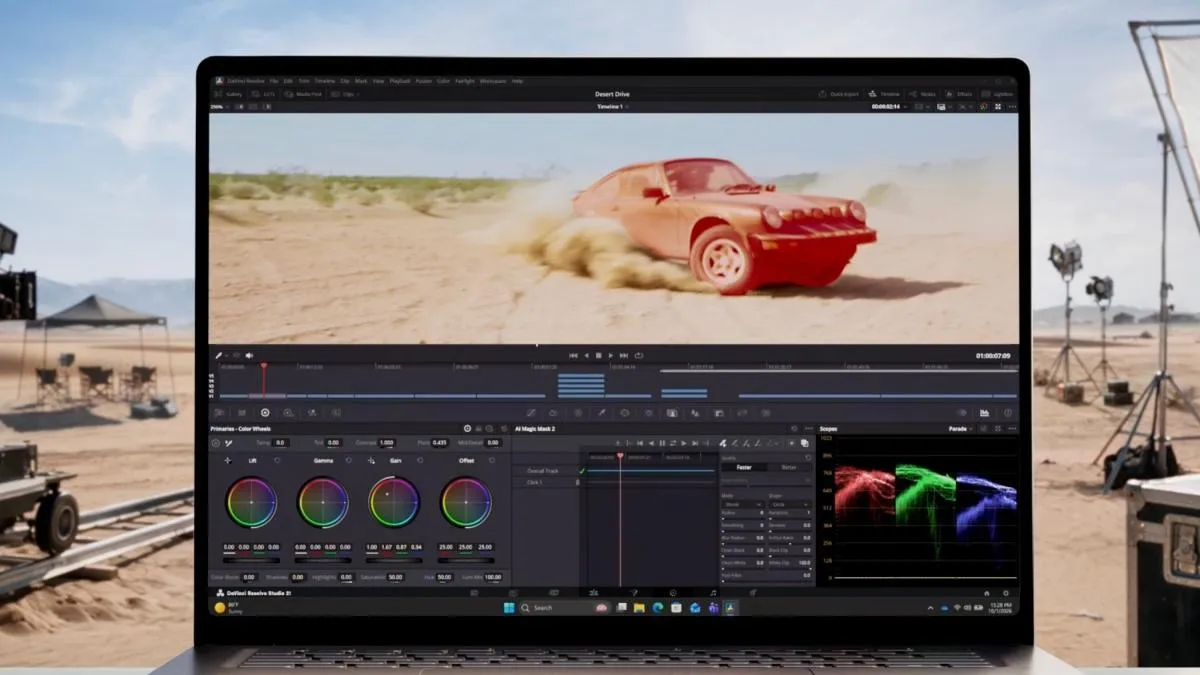The height and width of the screenshot is (675, 1200).
Task: Open the File menu
Action: pyautogui.click(x=274, y=81)
